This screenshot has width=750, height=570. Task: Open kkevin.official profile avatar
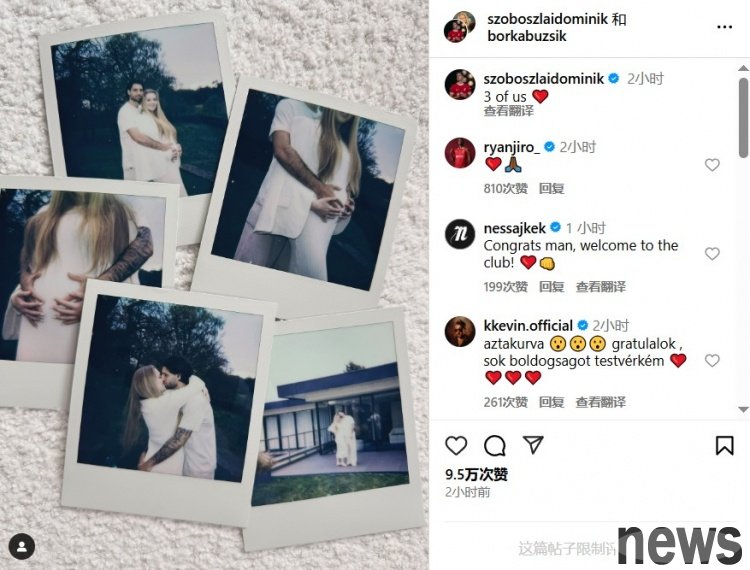[x=460, y=331]
